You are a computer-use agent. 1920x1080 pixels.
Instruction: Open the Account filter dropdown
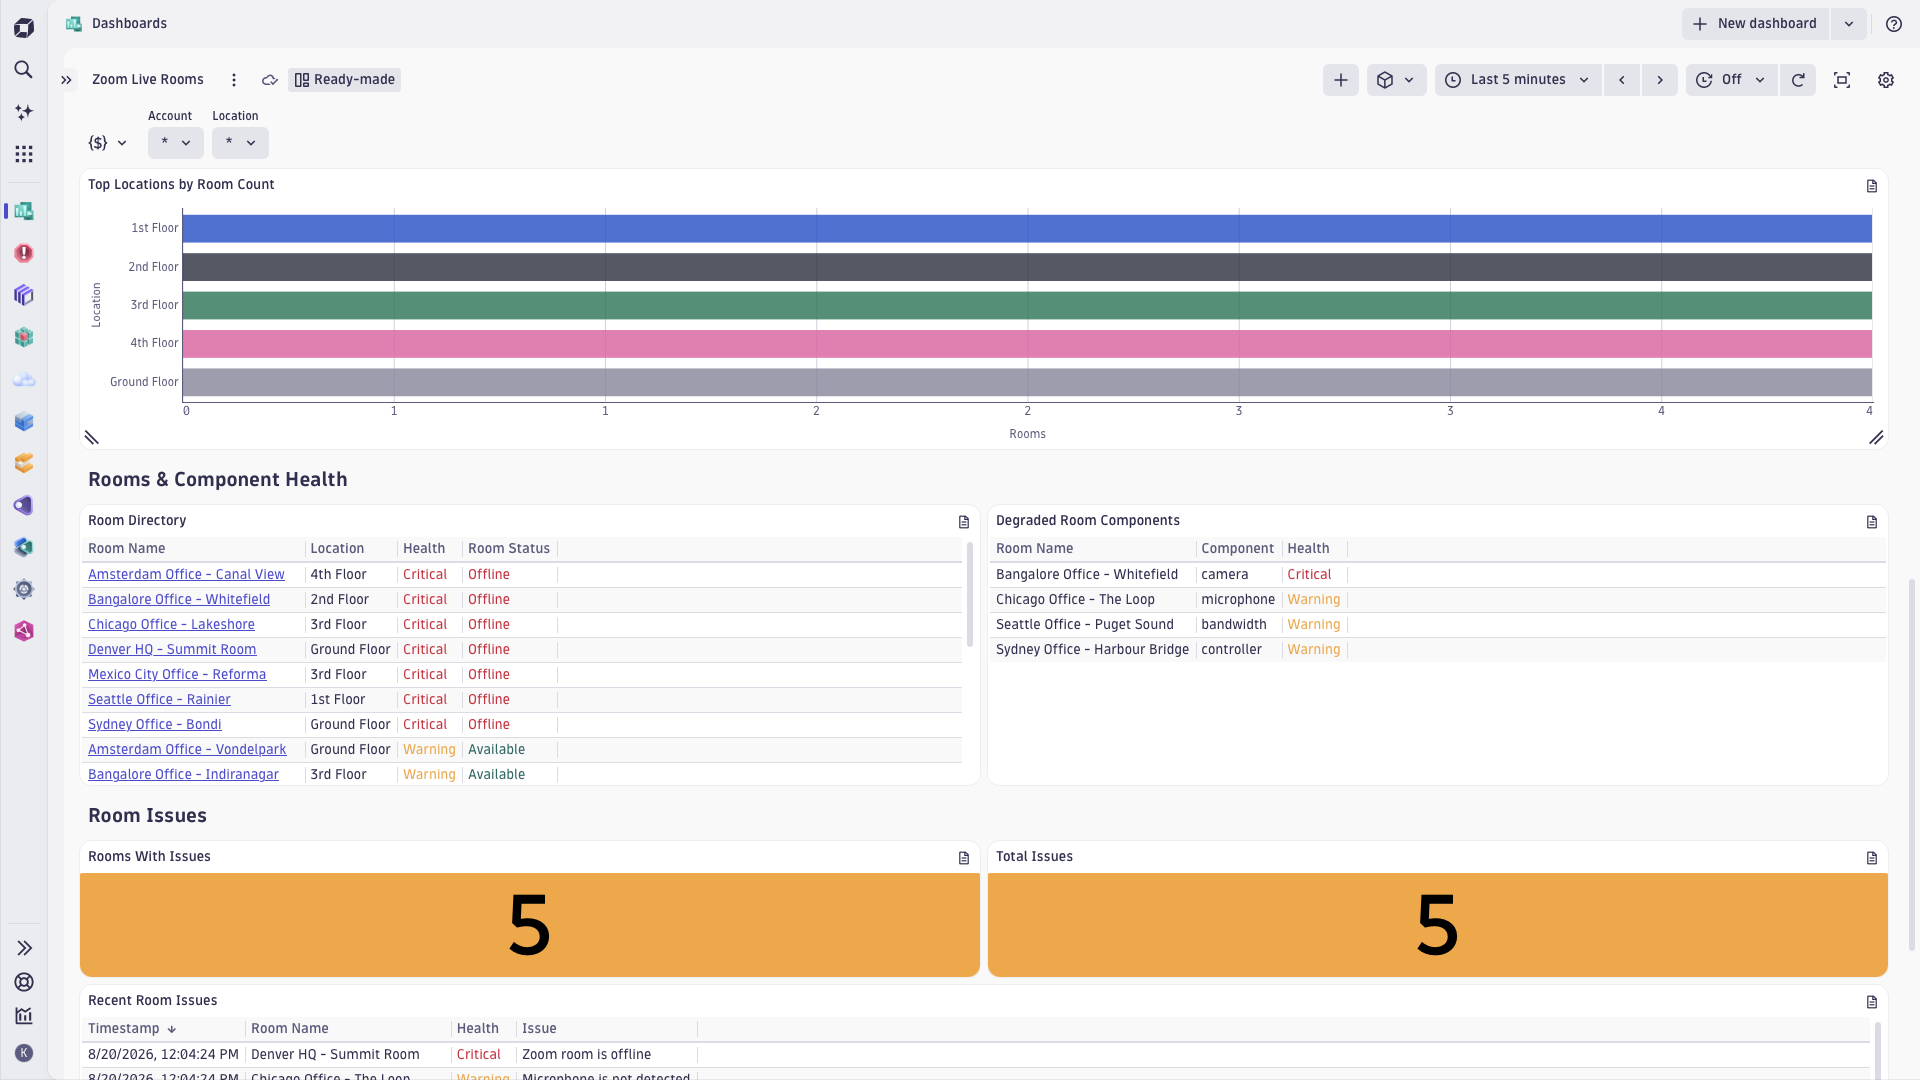tap(176, 143)
